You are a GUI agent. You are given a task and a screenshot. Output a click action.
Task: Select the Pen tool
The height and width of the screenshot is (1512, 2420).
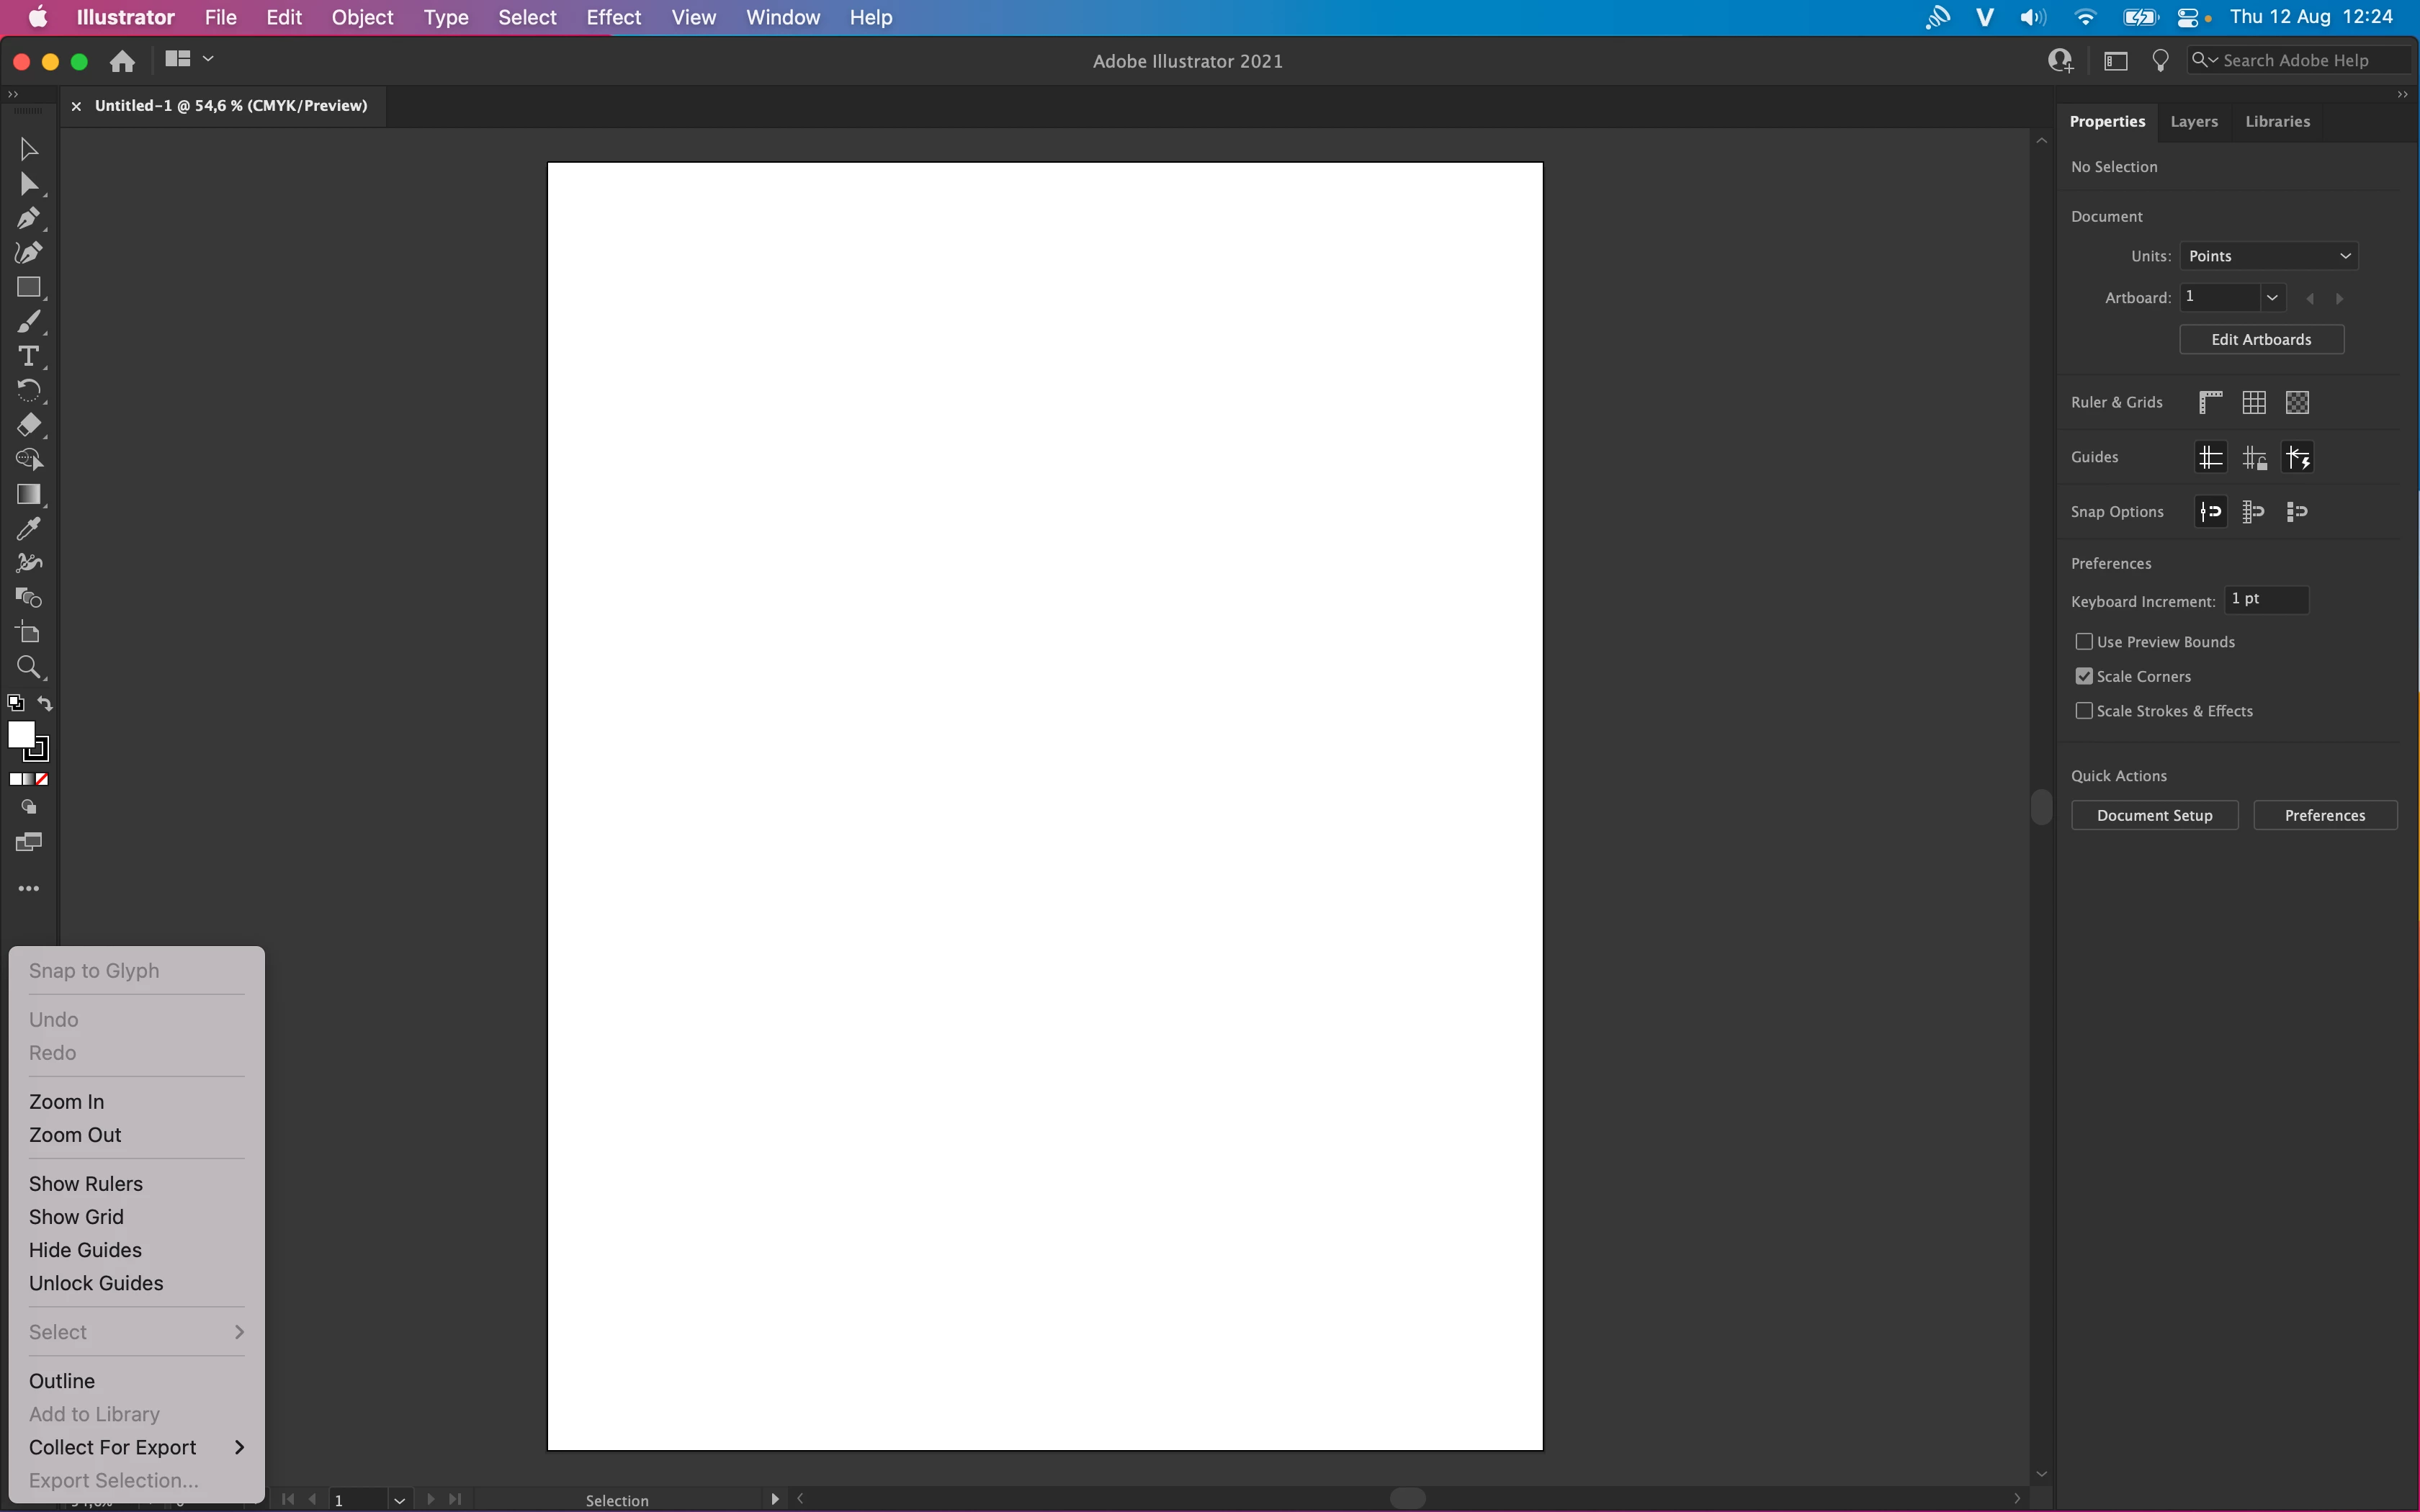[28, 218]
